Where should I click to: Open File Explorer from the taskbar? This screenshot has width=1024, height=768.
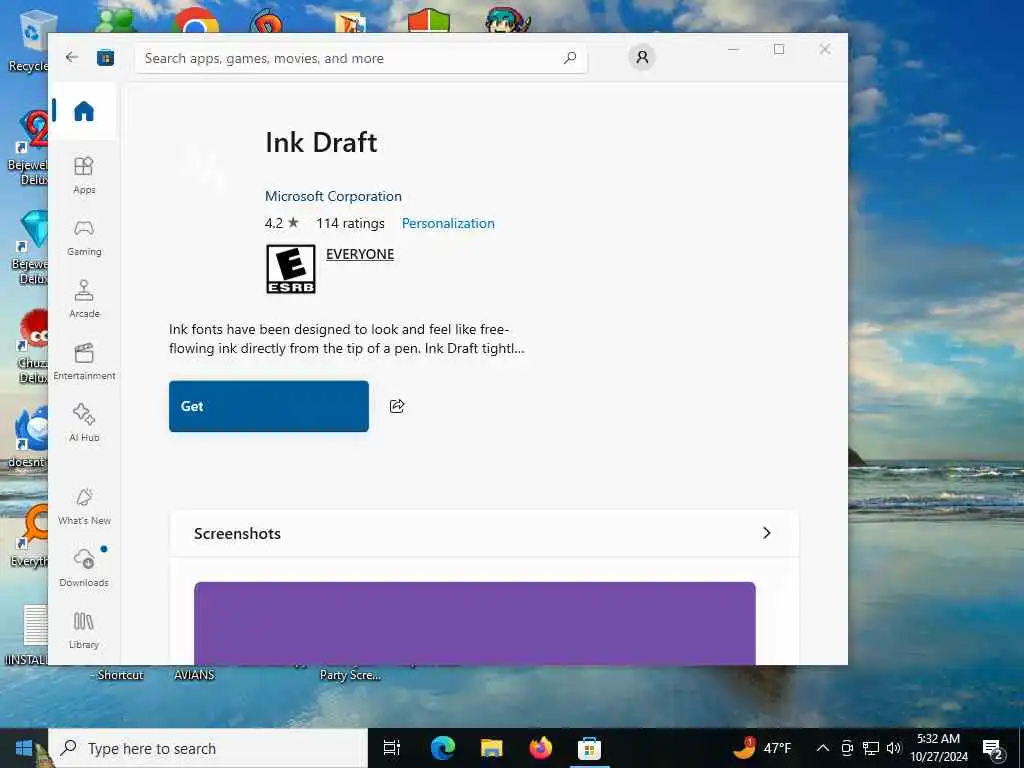click(x=491, y=748)
